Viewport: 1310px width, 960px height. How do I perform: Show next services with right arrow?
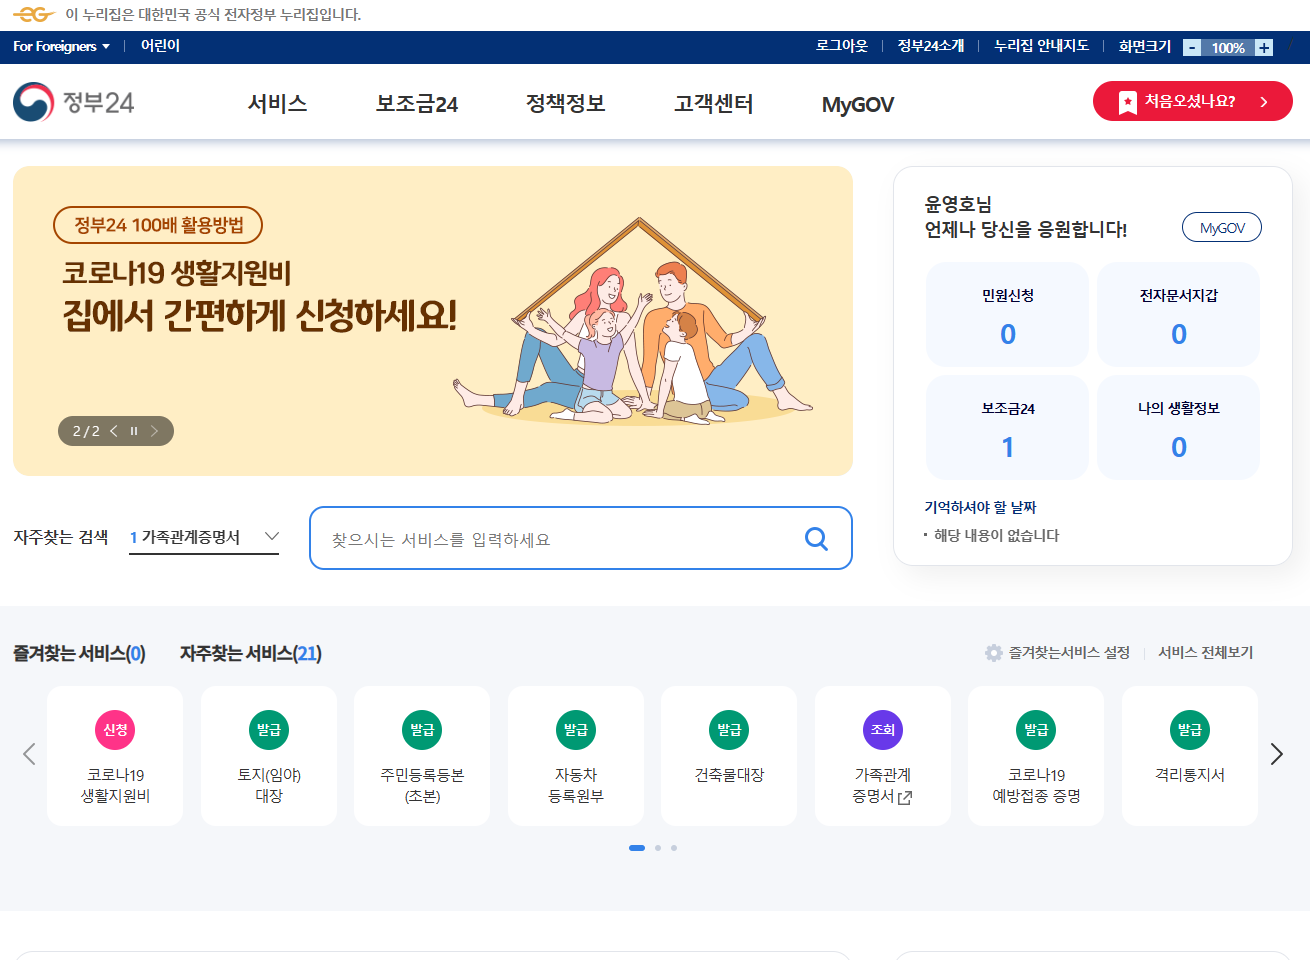(1277, 754)
